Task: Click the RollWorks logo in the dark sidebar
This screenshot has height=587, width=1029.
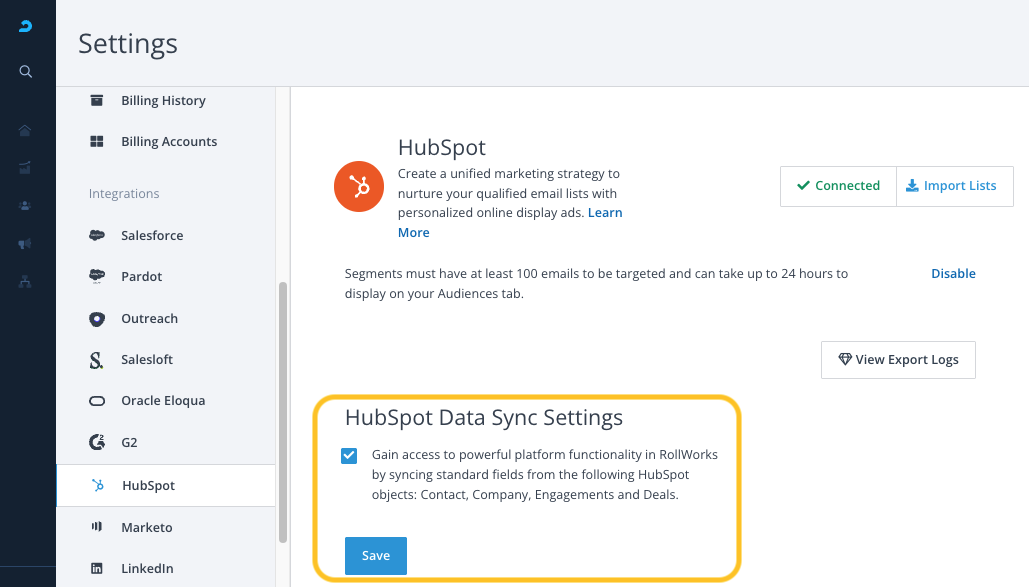Action: [26, 27]
